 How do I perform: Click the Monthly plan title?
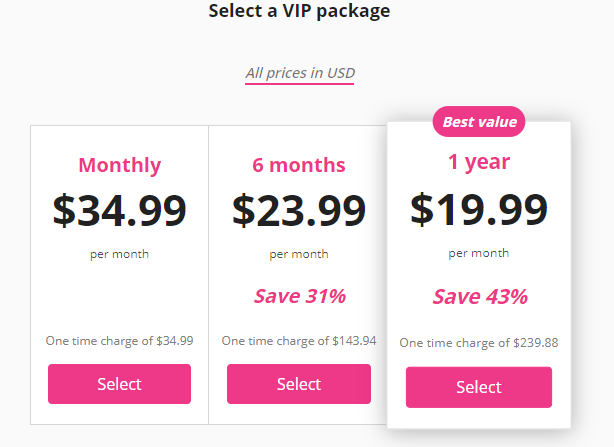tap(119, 165)
